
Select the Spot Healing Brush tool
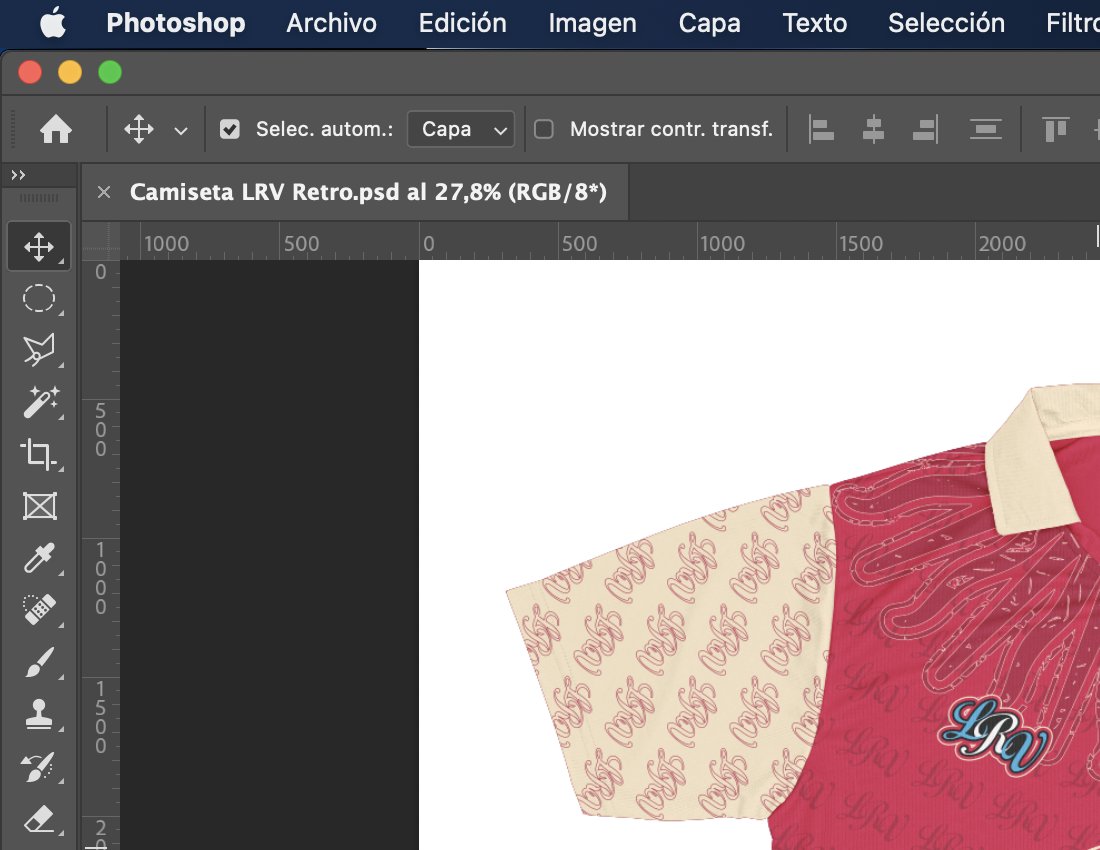click(39, 609)
